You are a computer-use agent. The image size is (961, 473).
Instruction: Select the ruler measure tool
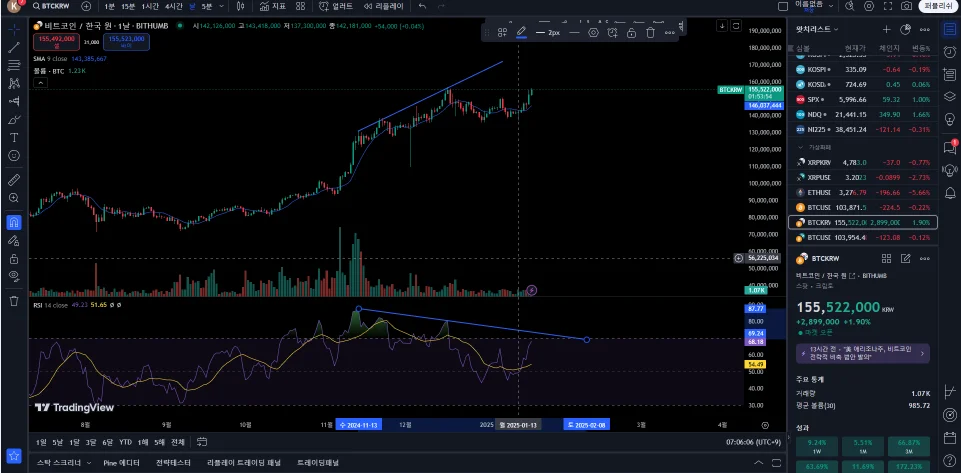14,180
